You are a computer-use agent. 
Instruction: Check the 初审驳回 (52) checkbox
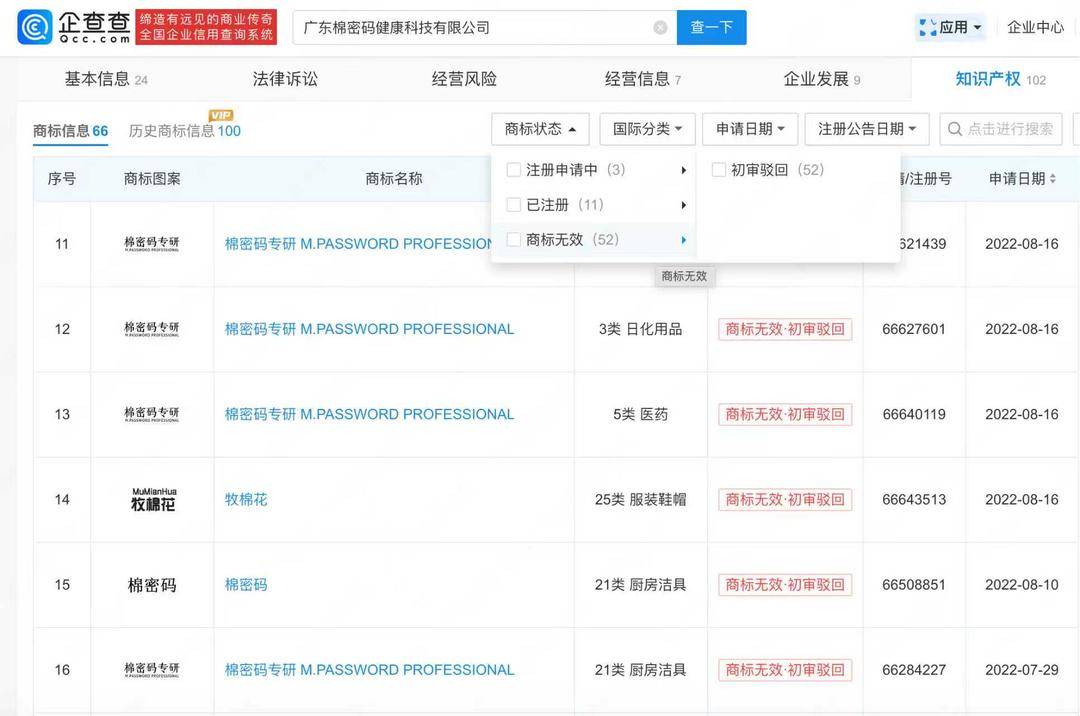coord(718,169)
